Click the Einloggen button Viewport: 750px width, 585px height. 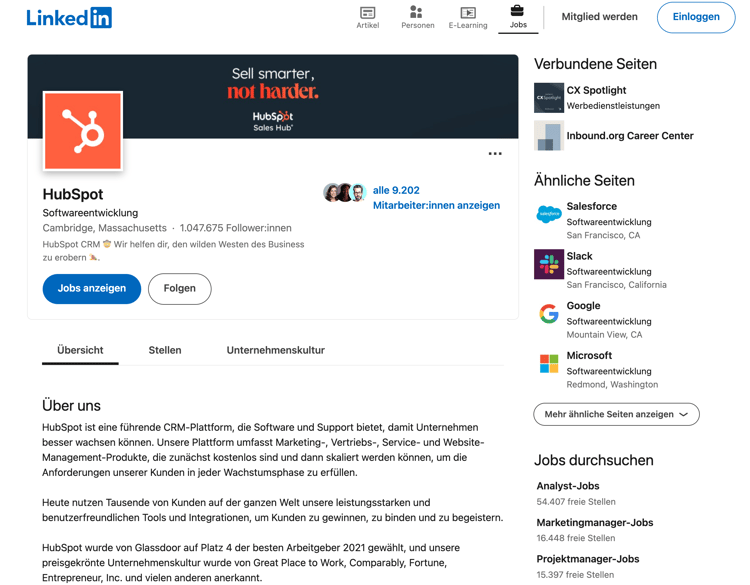click(x=696, y=17)
